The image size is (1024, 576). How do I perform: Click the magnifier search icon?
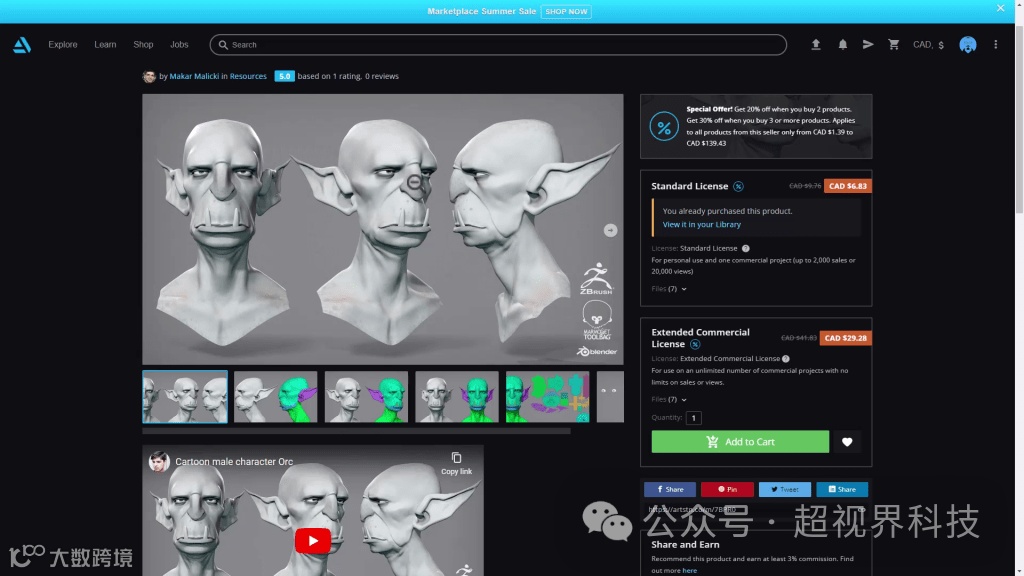223,44
